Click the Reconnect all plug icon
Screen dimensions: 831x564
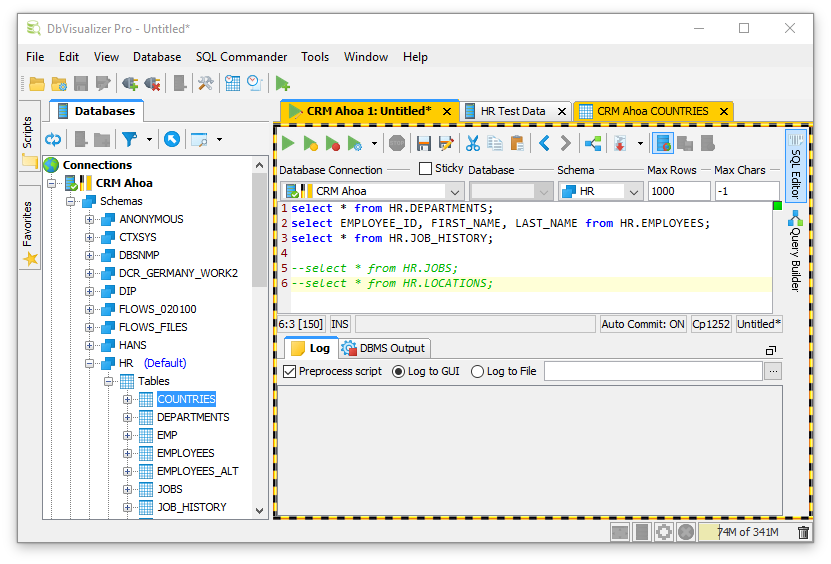(x=129, y=84)
